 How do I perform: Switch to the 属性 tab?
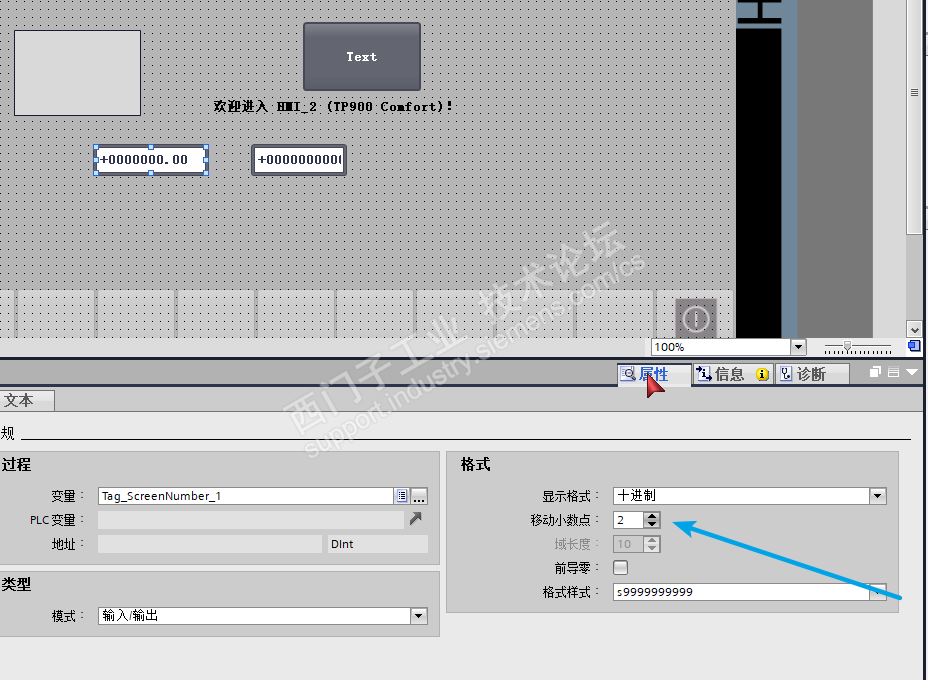point(653,374)
